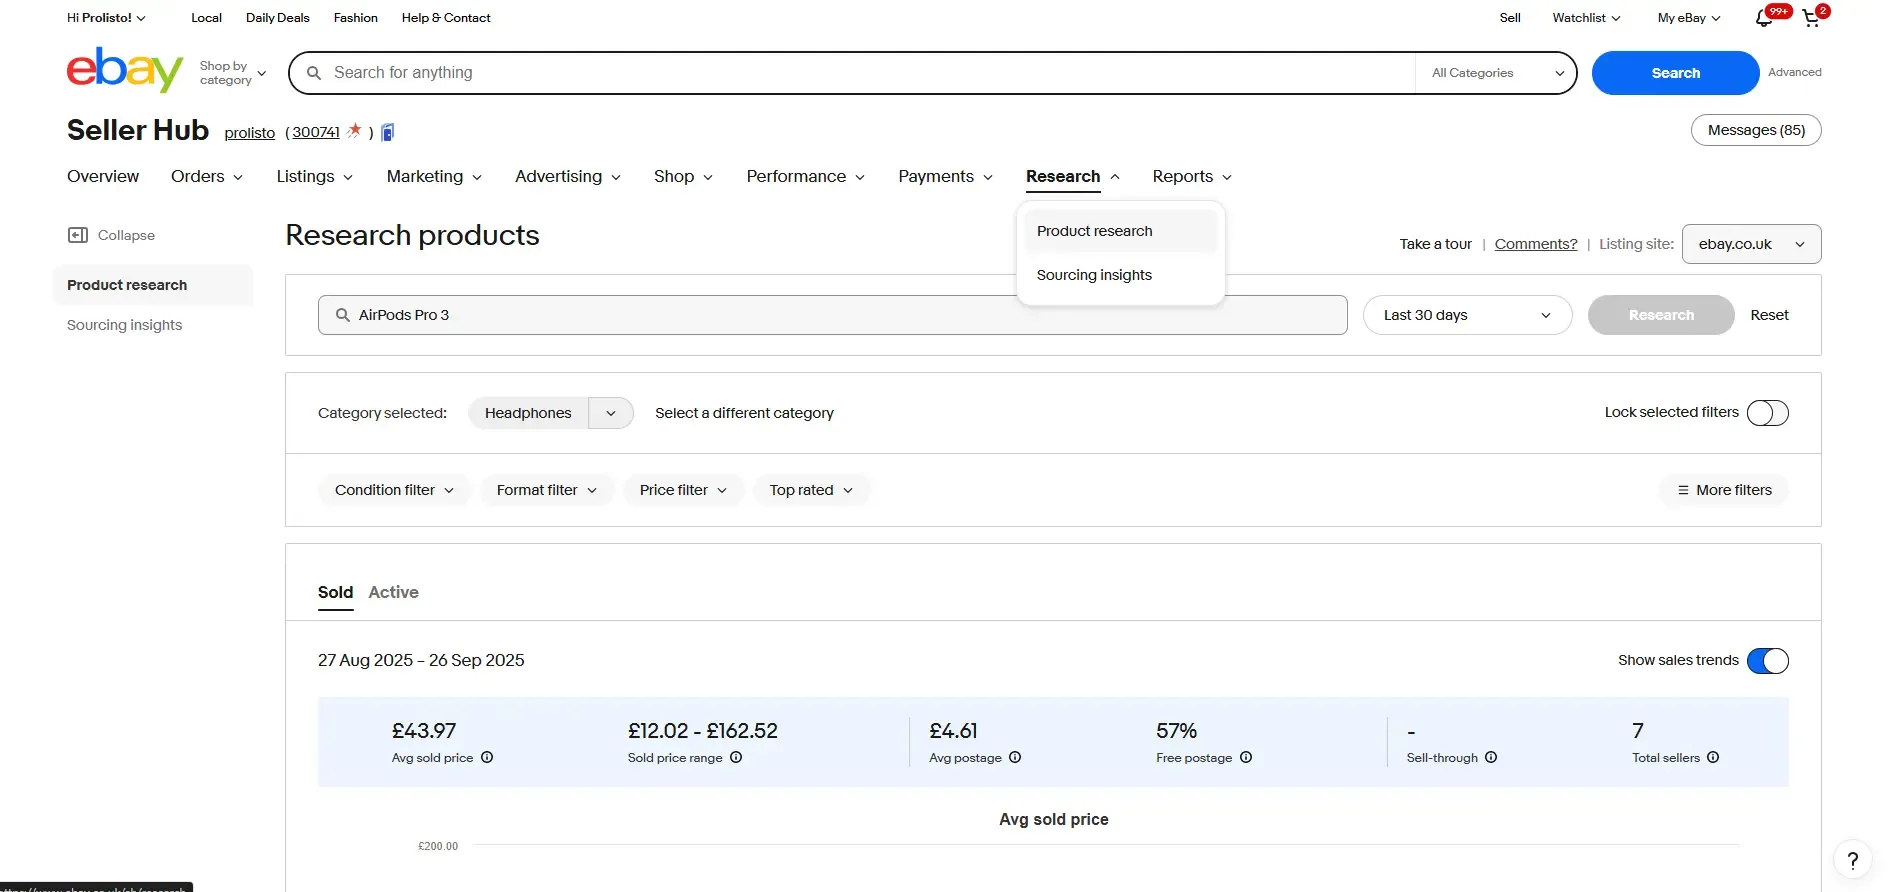Open Help & Contact link

446,18
